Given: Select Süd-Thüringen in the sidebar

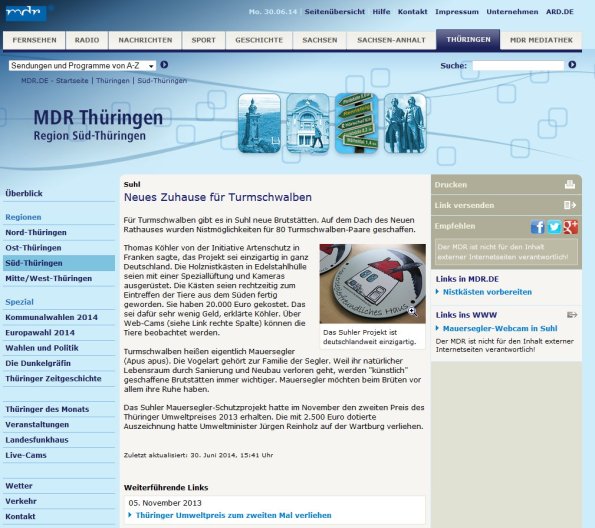Looking at the screenshot, I should coord(59,263).
